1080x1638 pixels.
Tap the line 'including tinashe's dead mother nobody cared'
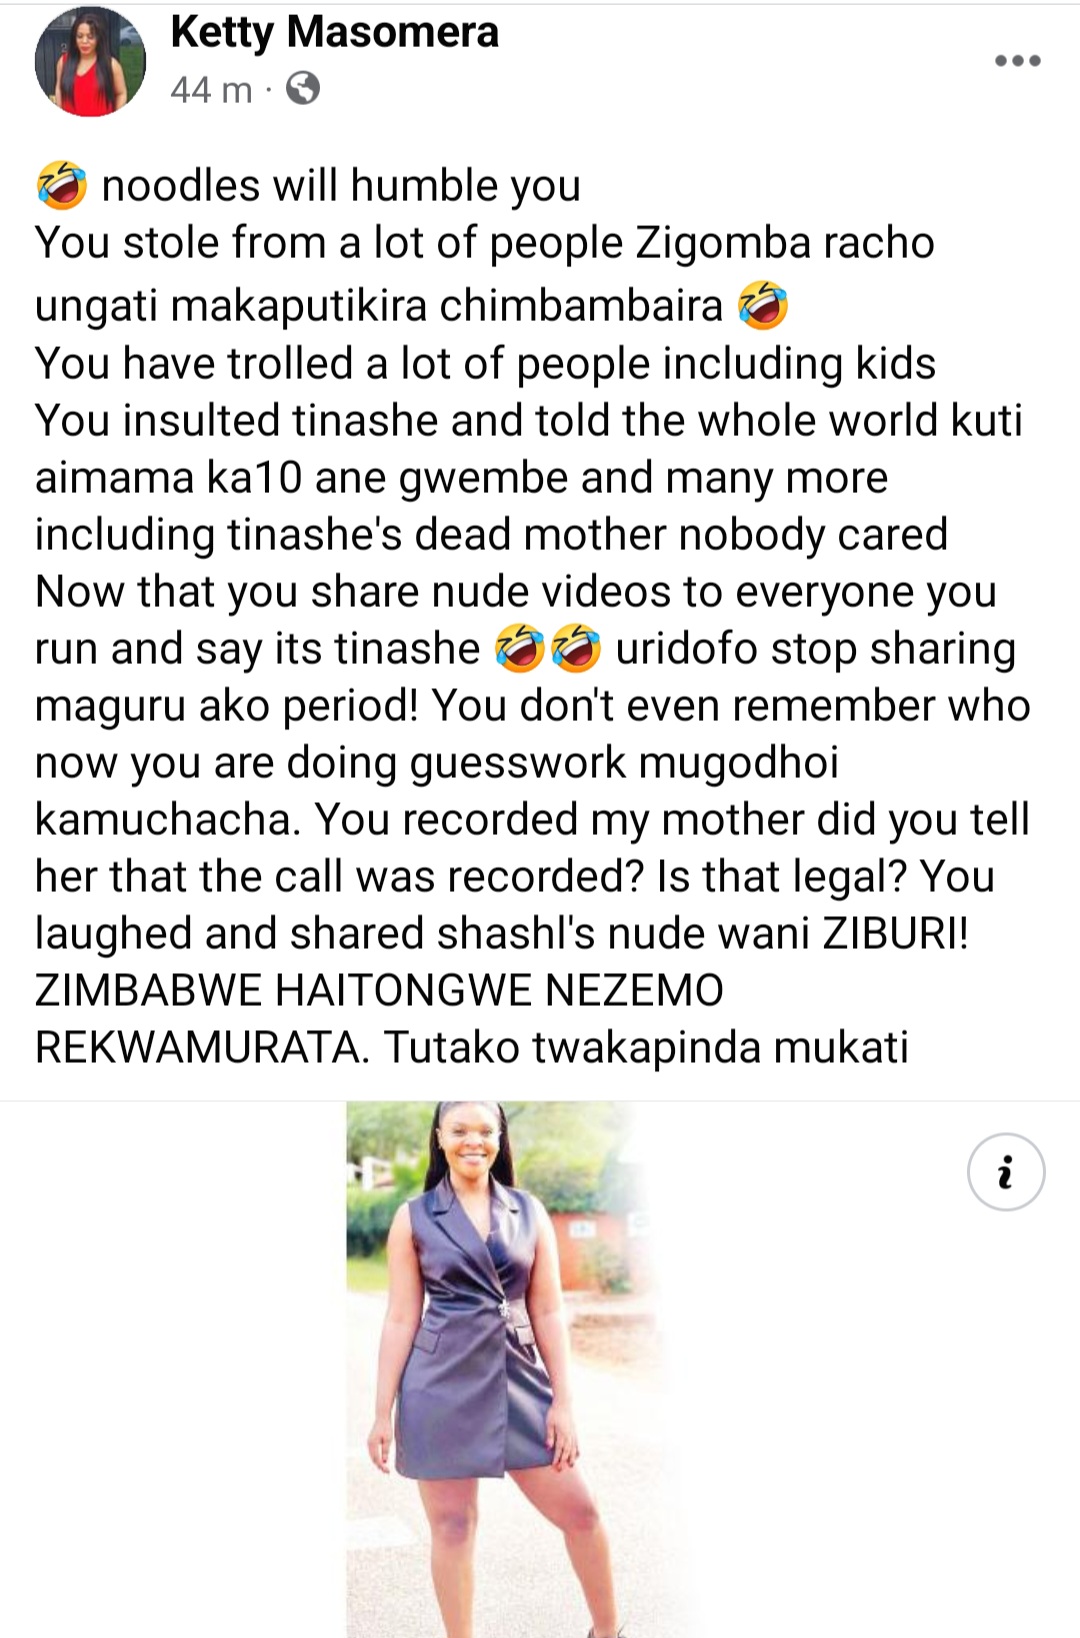[x=491, y=535]
